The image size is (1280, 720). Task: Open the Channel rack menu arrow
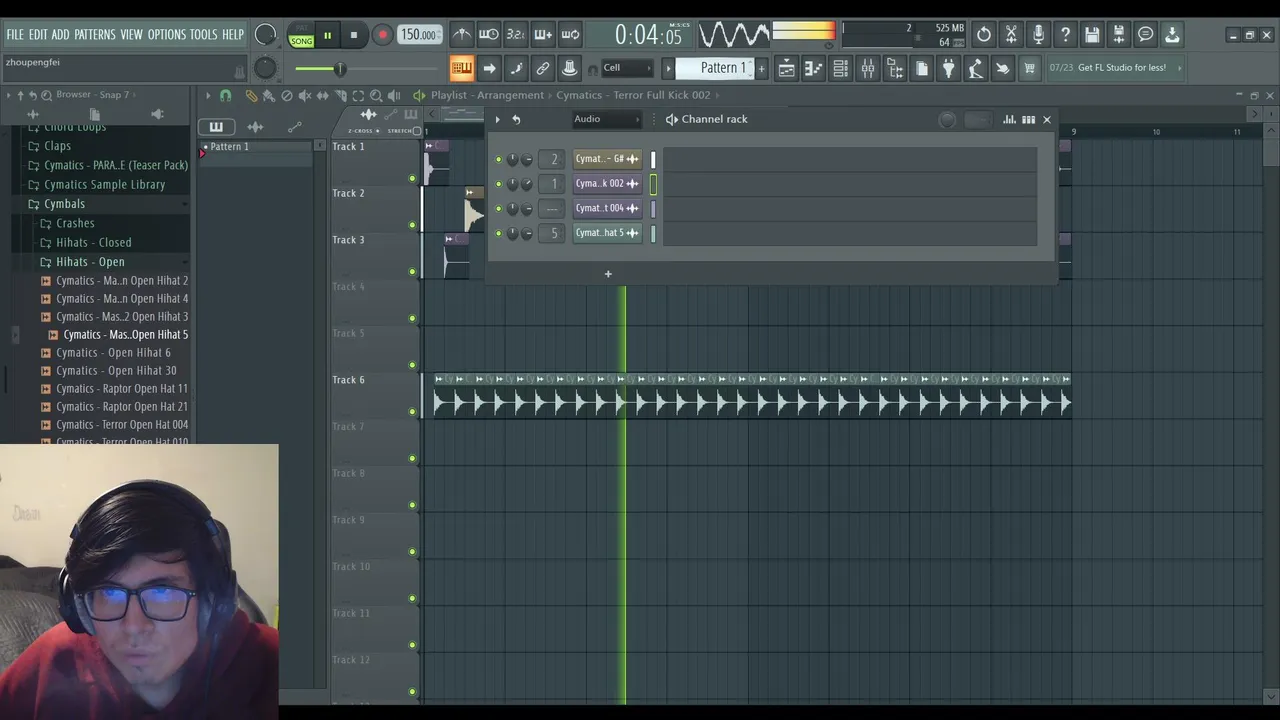[497, 120]
